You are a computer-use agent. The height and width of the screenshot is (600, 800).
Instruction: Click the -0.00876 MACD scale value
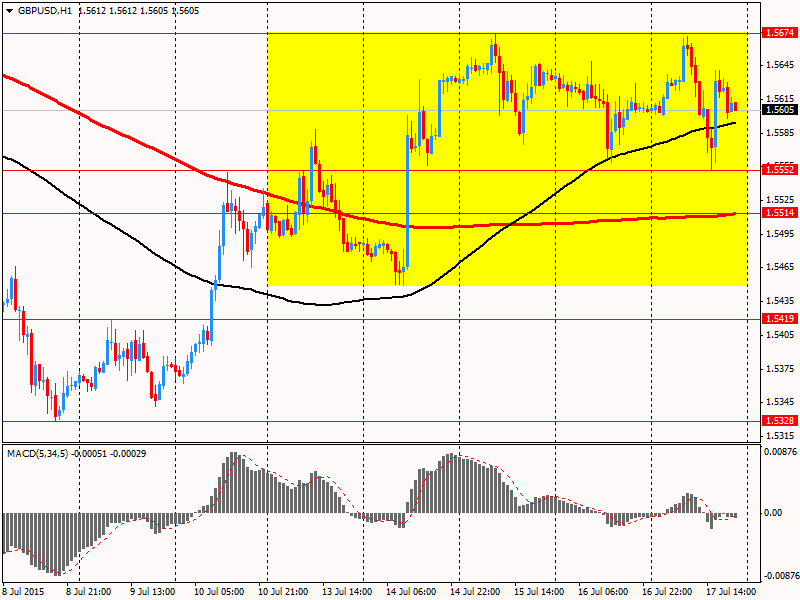click(780, 576)
